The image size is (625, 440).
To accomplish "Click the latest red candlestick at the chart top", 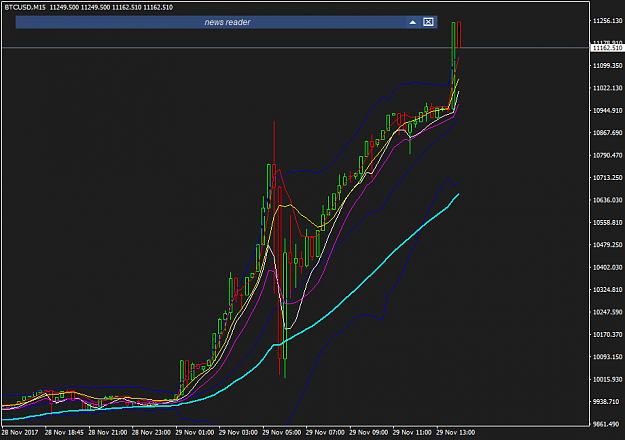I will coord(459,35).
